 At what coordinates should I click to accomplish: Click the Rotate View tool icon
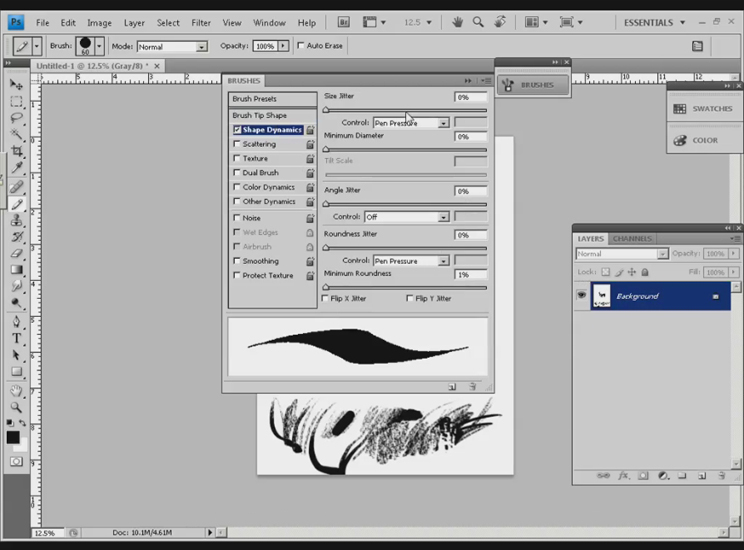click(500, 22)
